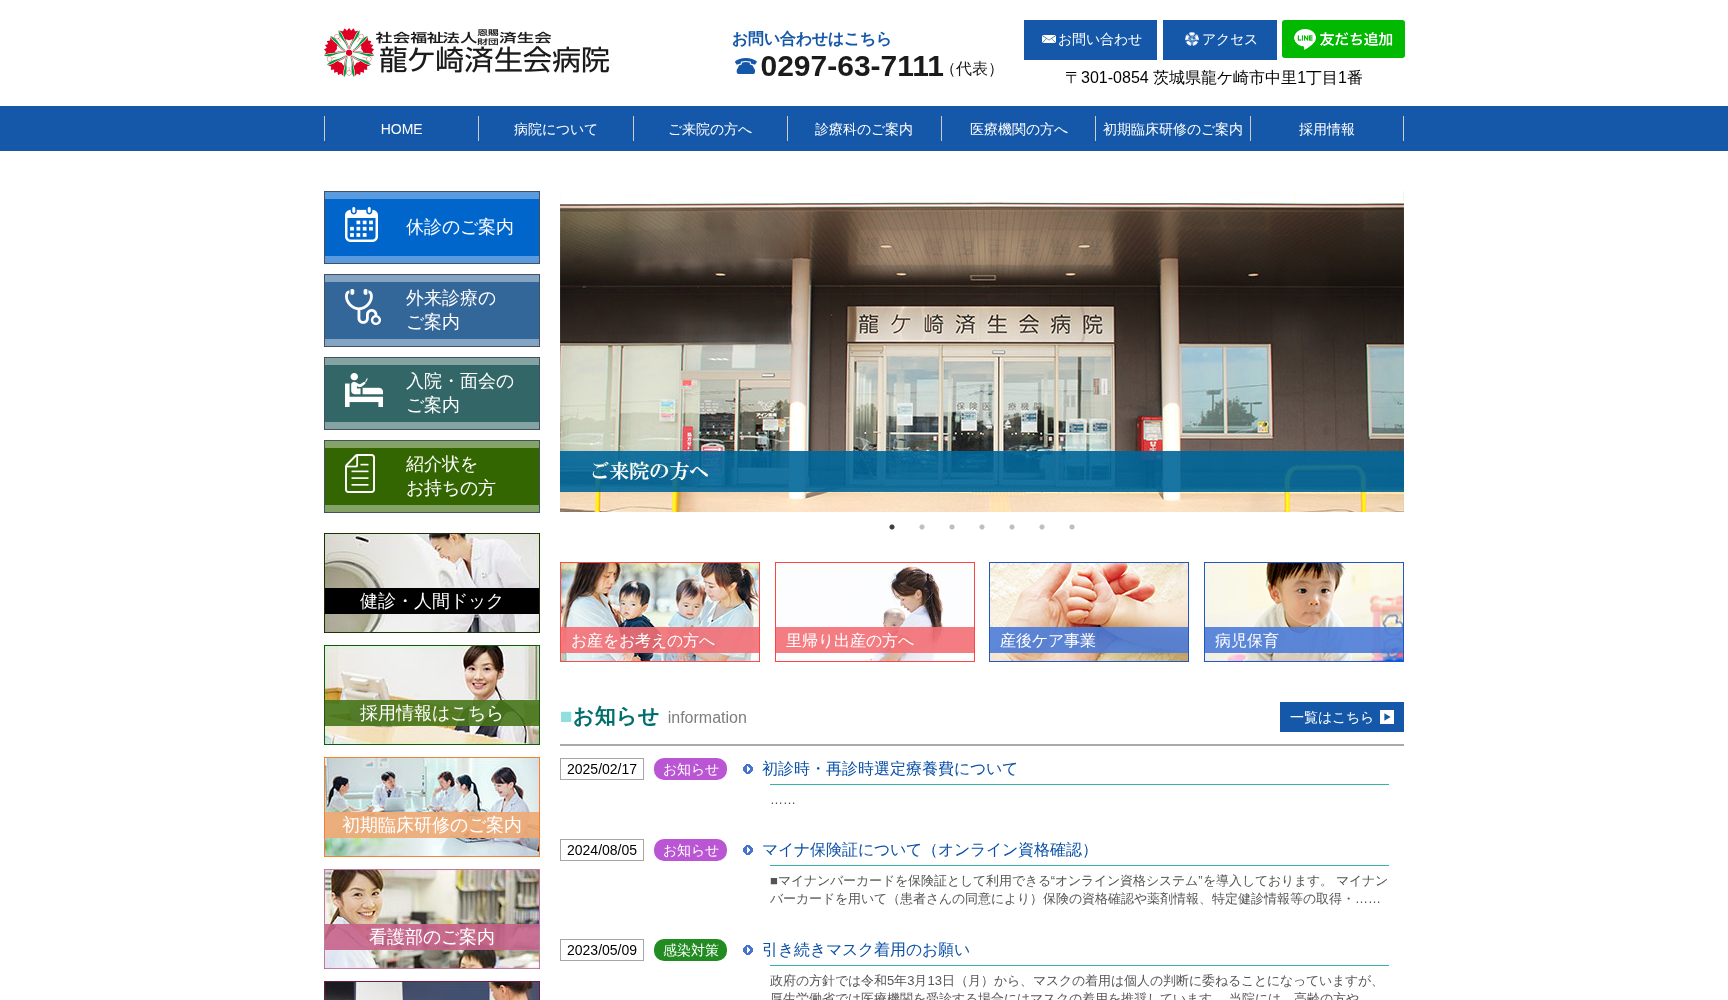Open the HOME menu item
The image size is (1728, 1000).
coord(401,129)
